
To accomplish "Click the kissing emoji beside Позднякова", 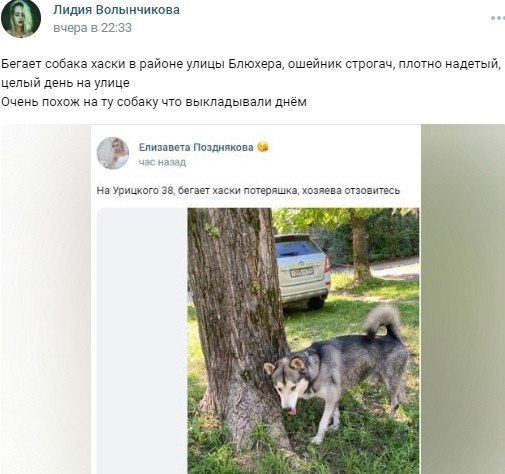I will (x=263, y=147).
